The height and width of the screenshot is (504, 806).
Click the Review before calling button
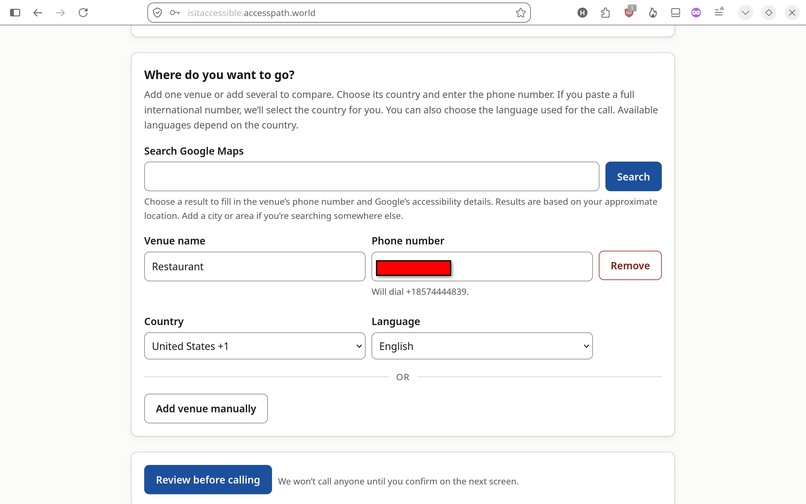[x=208, y=480]
